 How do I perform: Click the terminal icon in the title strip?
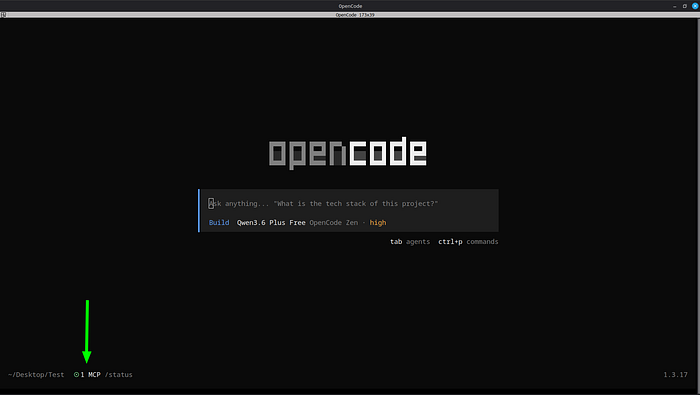[x=3, y=15]
